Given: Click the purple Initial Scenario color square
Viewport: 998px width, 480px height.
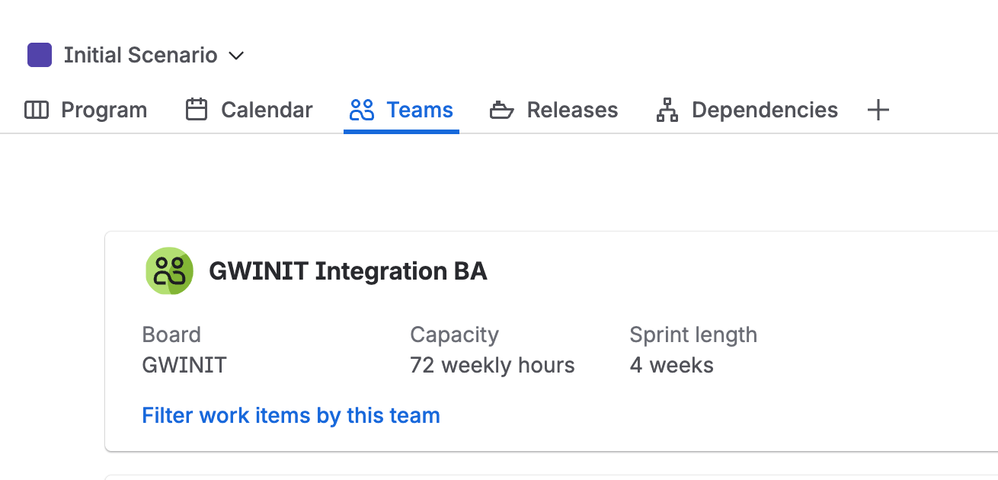Looking at the screenshot, I should [x=39, y=55].
